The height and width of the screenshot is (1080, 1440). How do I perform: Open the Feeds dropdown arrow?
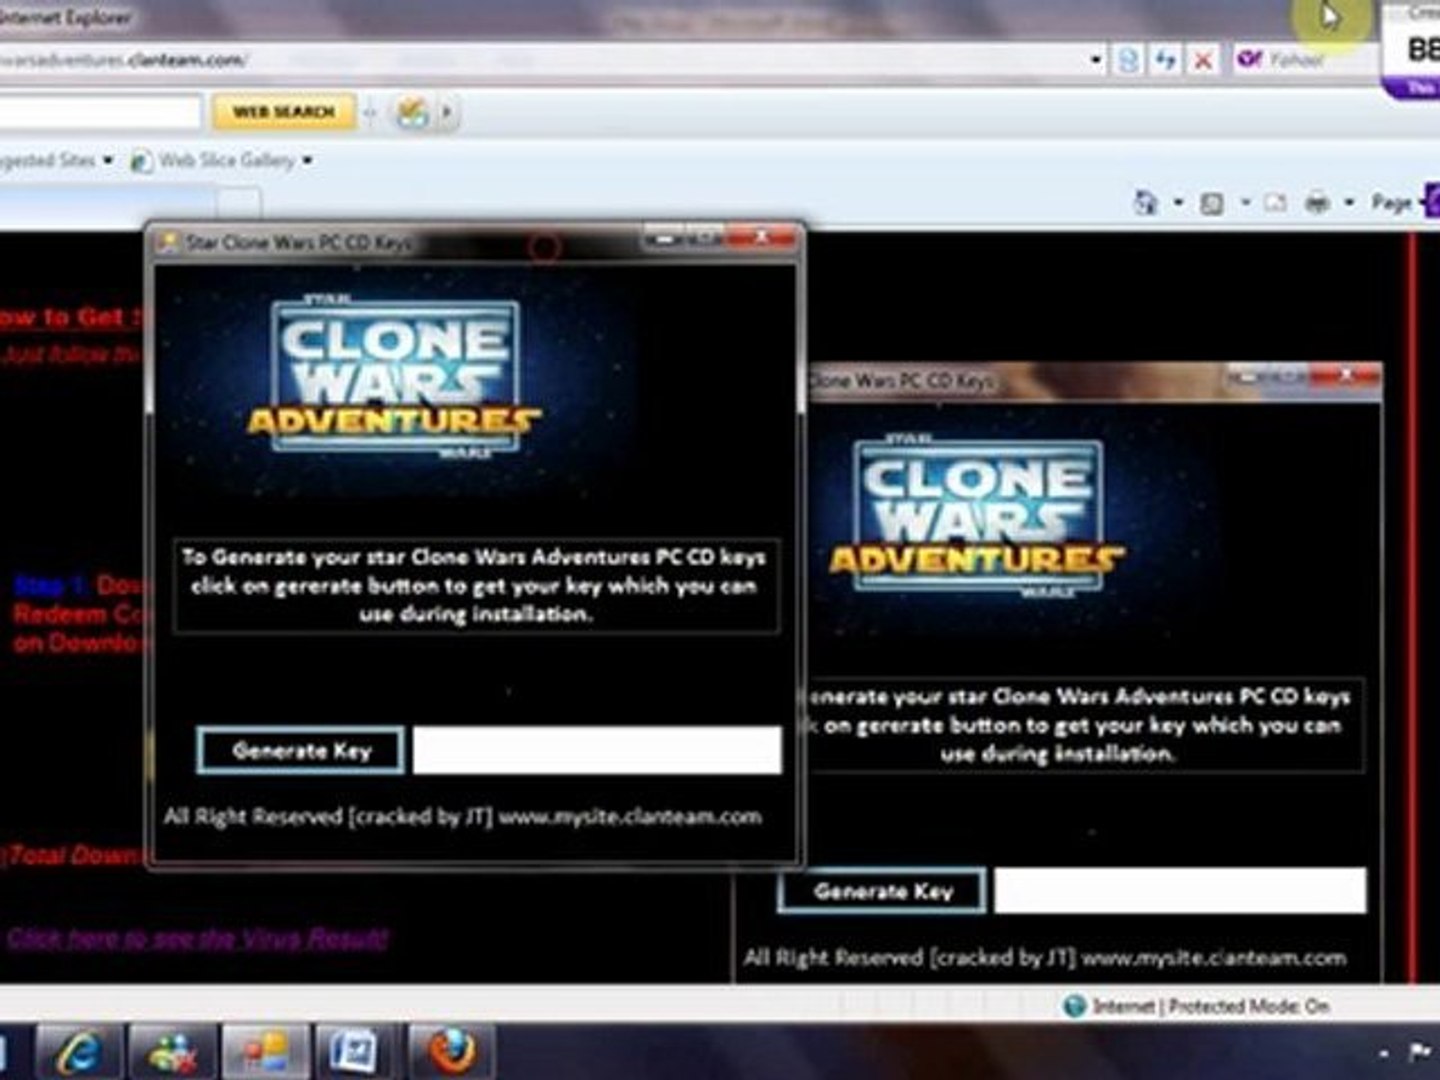click(1245, 203)
